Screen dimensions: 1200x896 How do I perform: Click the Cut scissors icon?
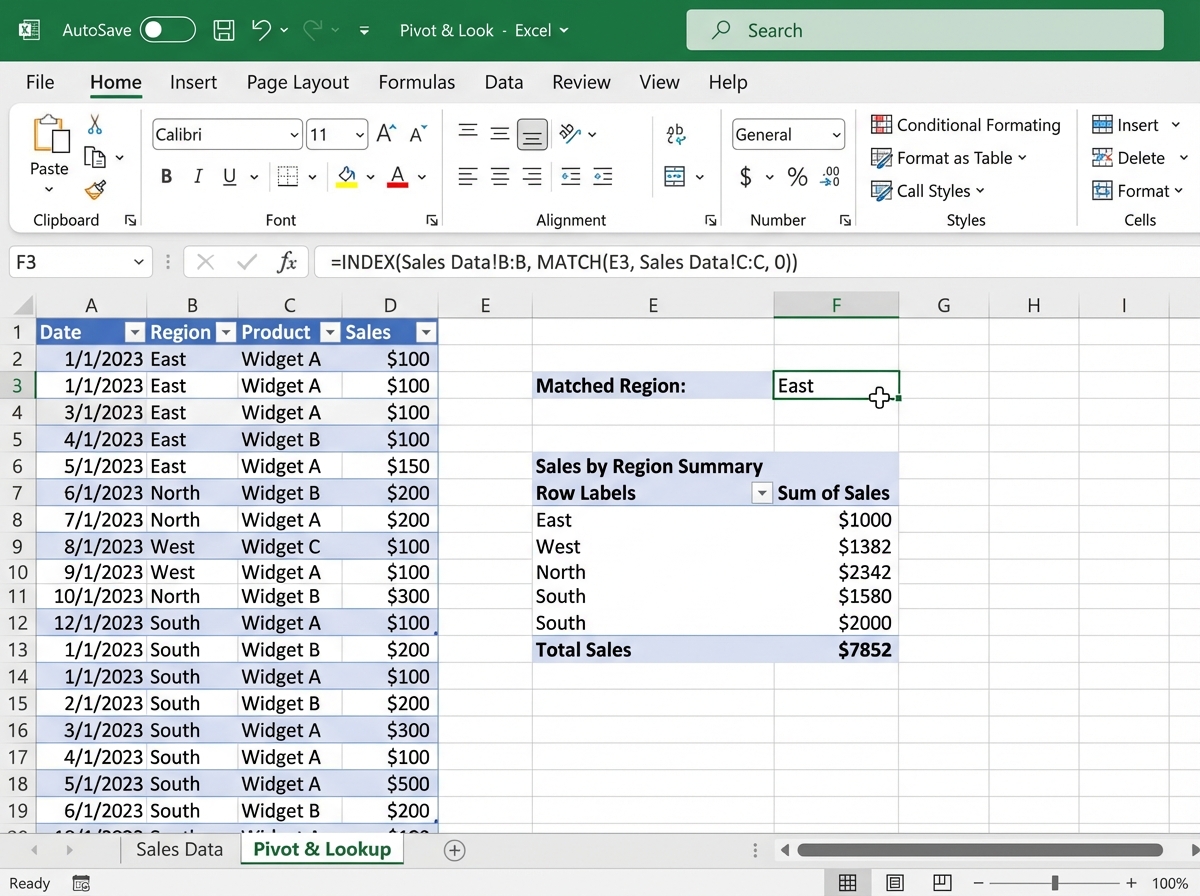pyautogui.click(x=95, y=125)
